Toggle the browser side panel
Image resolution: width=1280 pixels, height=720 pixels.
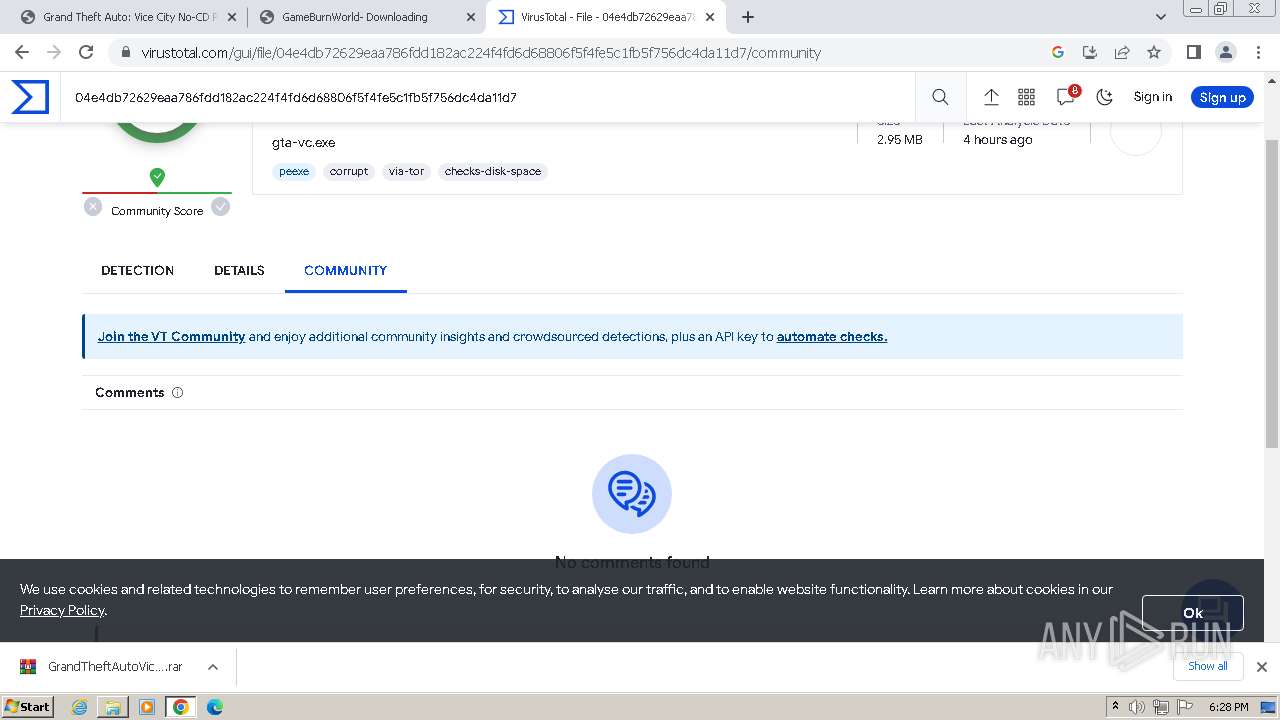pyautogui.click(x=1193, y=52)
